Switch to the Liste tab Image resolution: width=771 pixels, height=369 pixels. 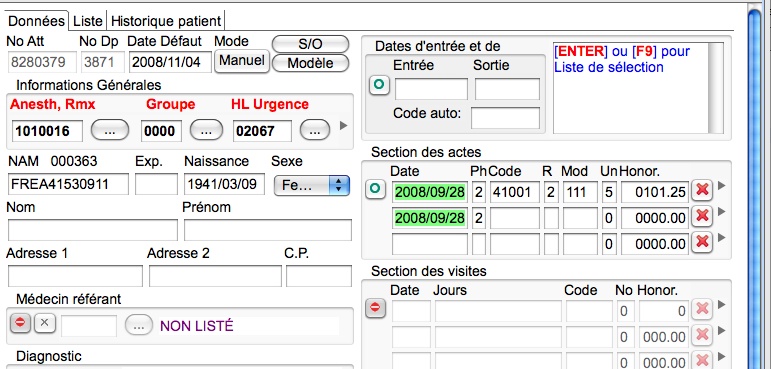[x=88, y=21]
